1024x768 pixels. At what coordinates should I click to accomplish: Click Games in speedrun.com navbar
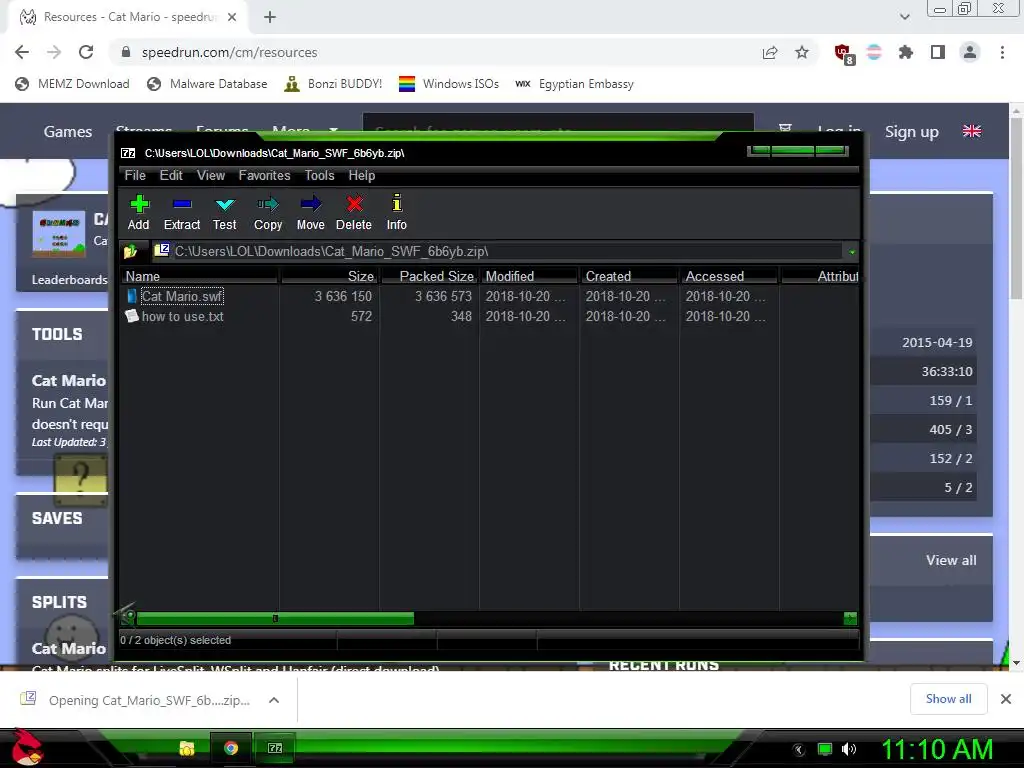coord(68,131)
